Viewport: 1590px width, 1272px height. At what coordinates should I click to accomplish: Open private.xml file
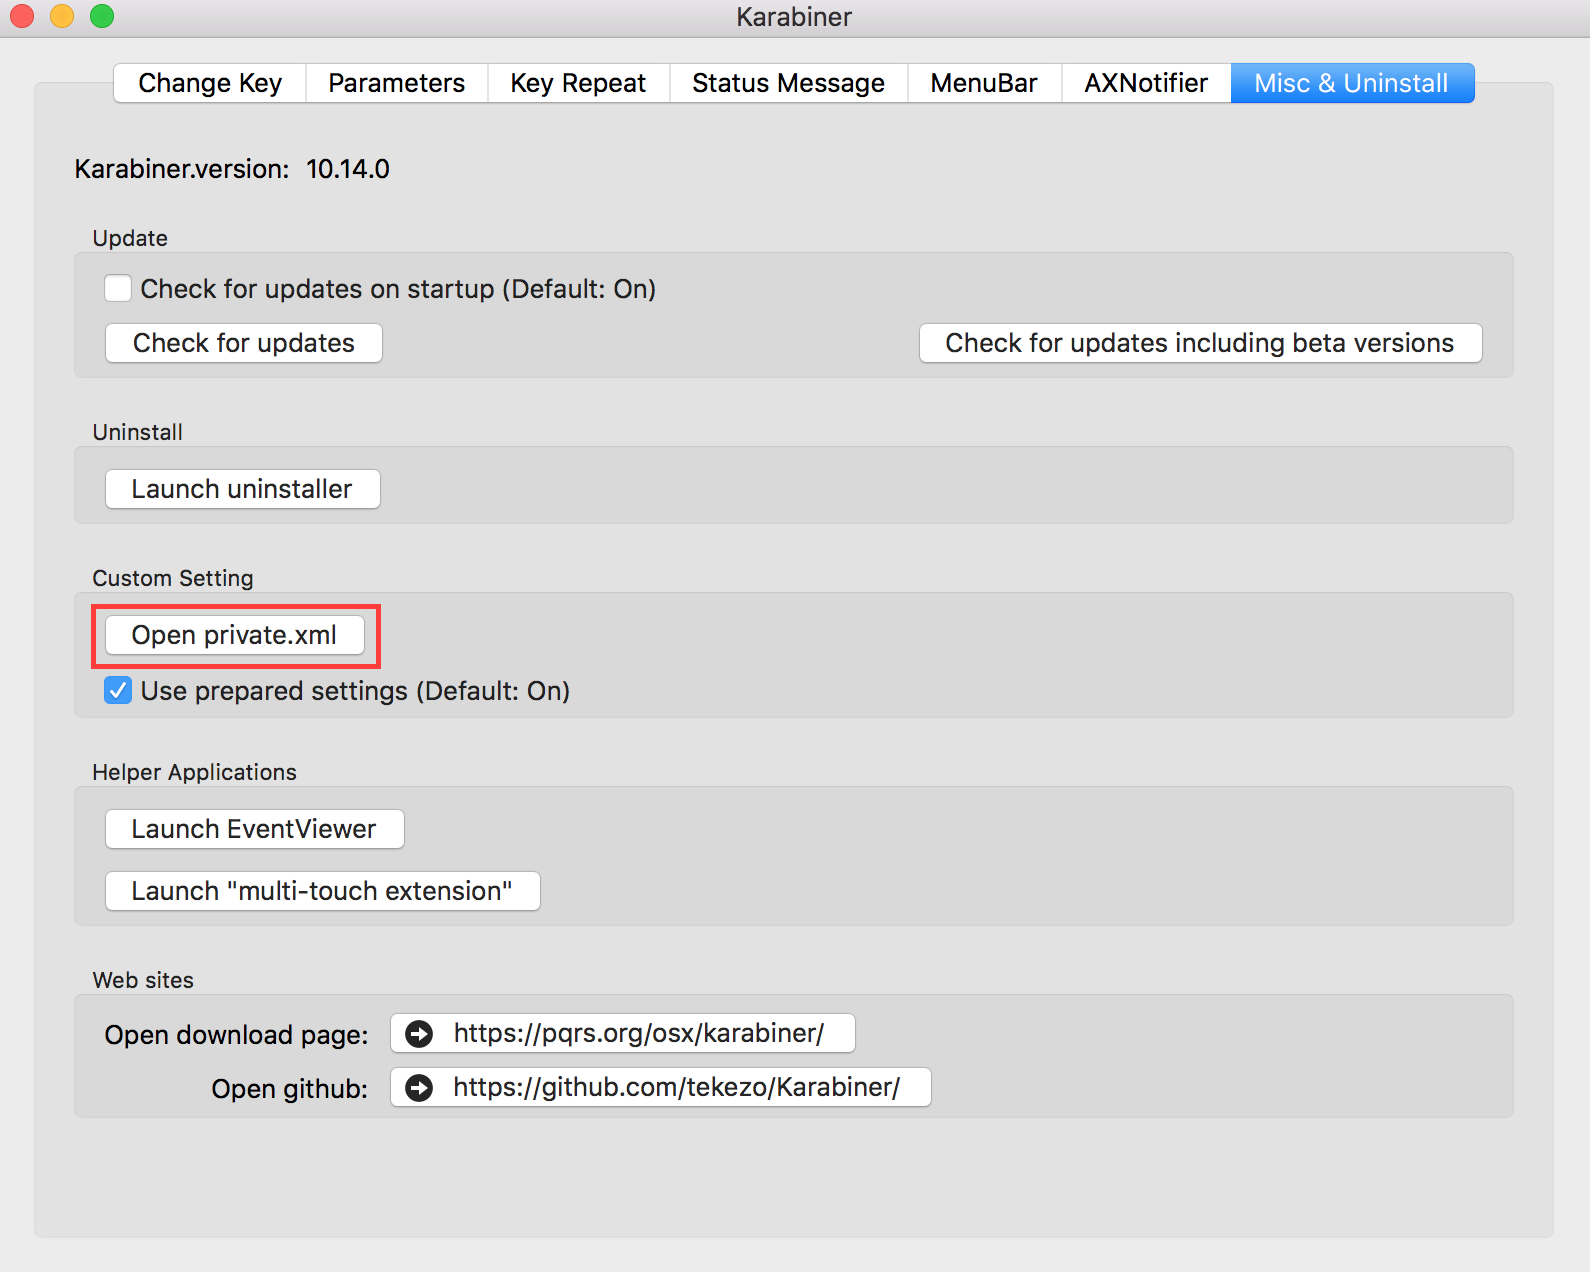pyautogui.click(x=235, y=635)
